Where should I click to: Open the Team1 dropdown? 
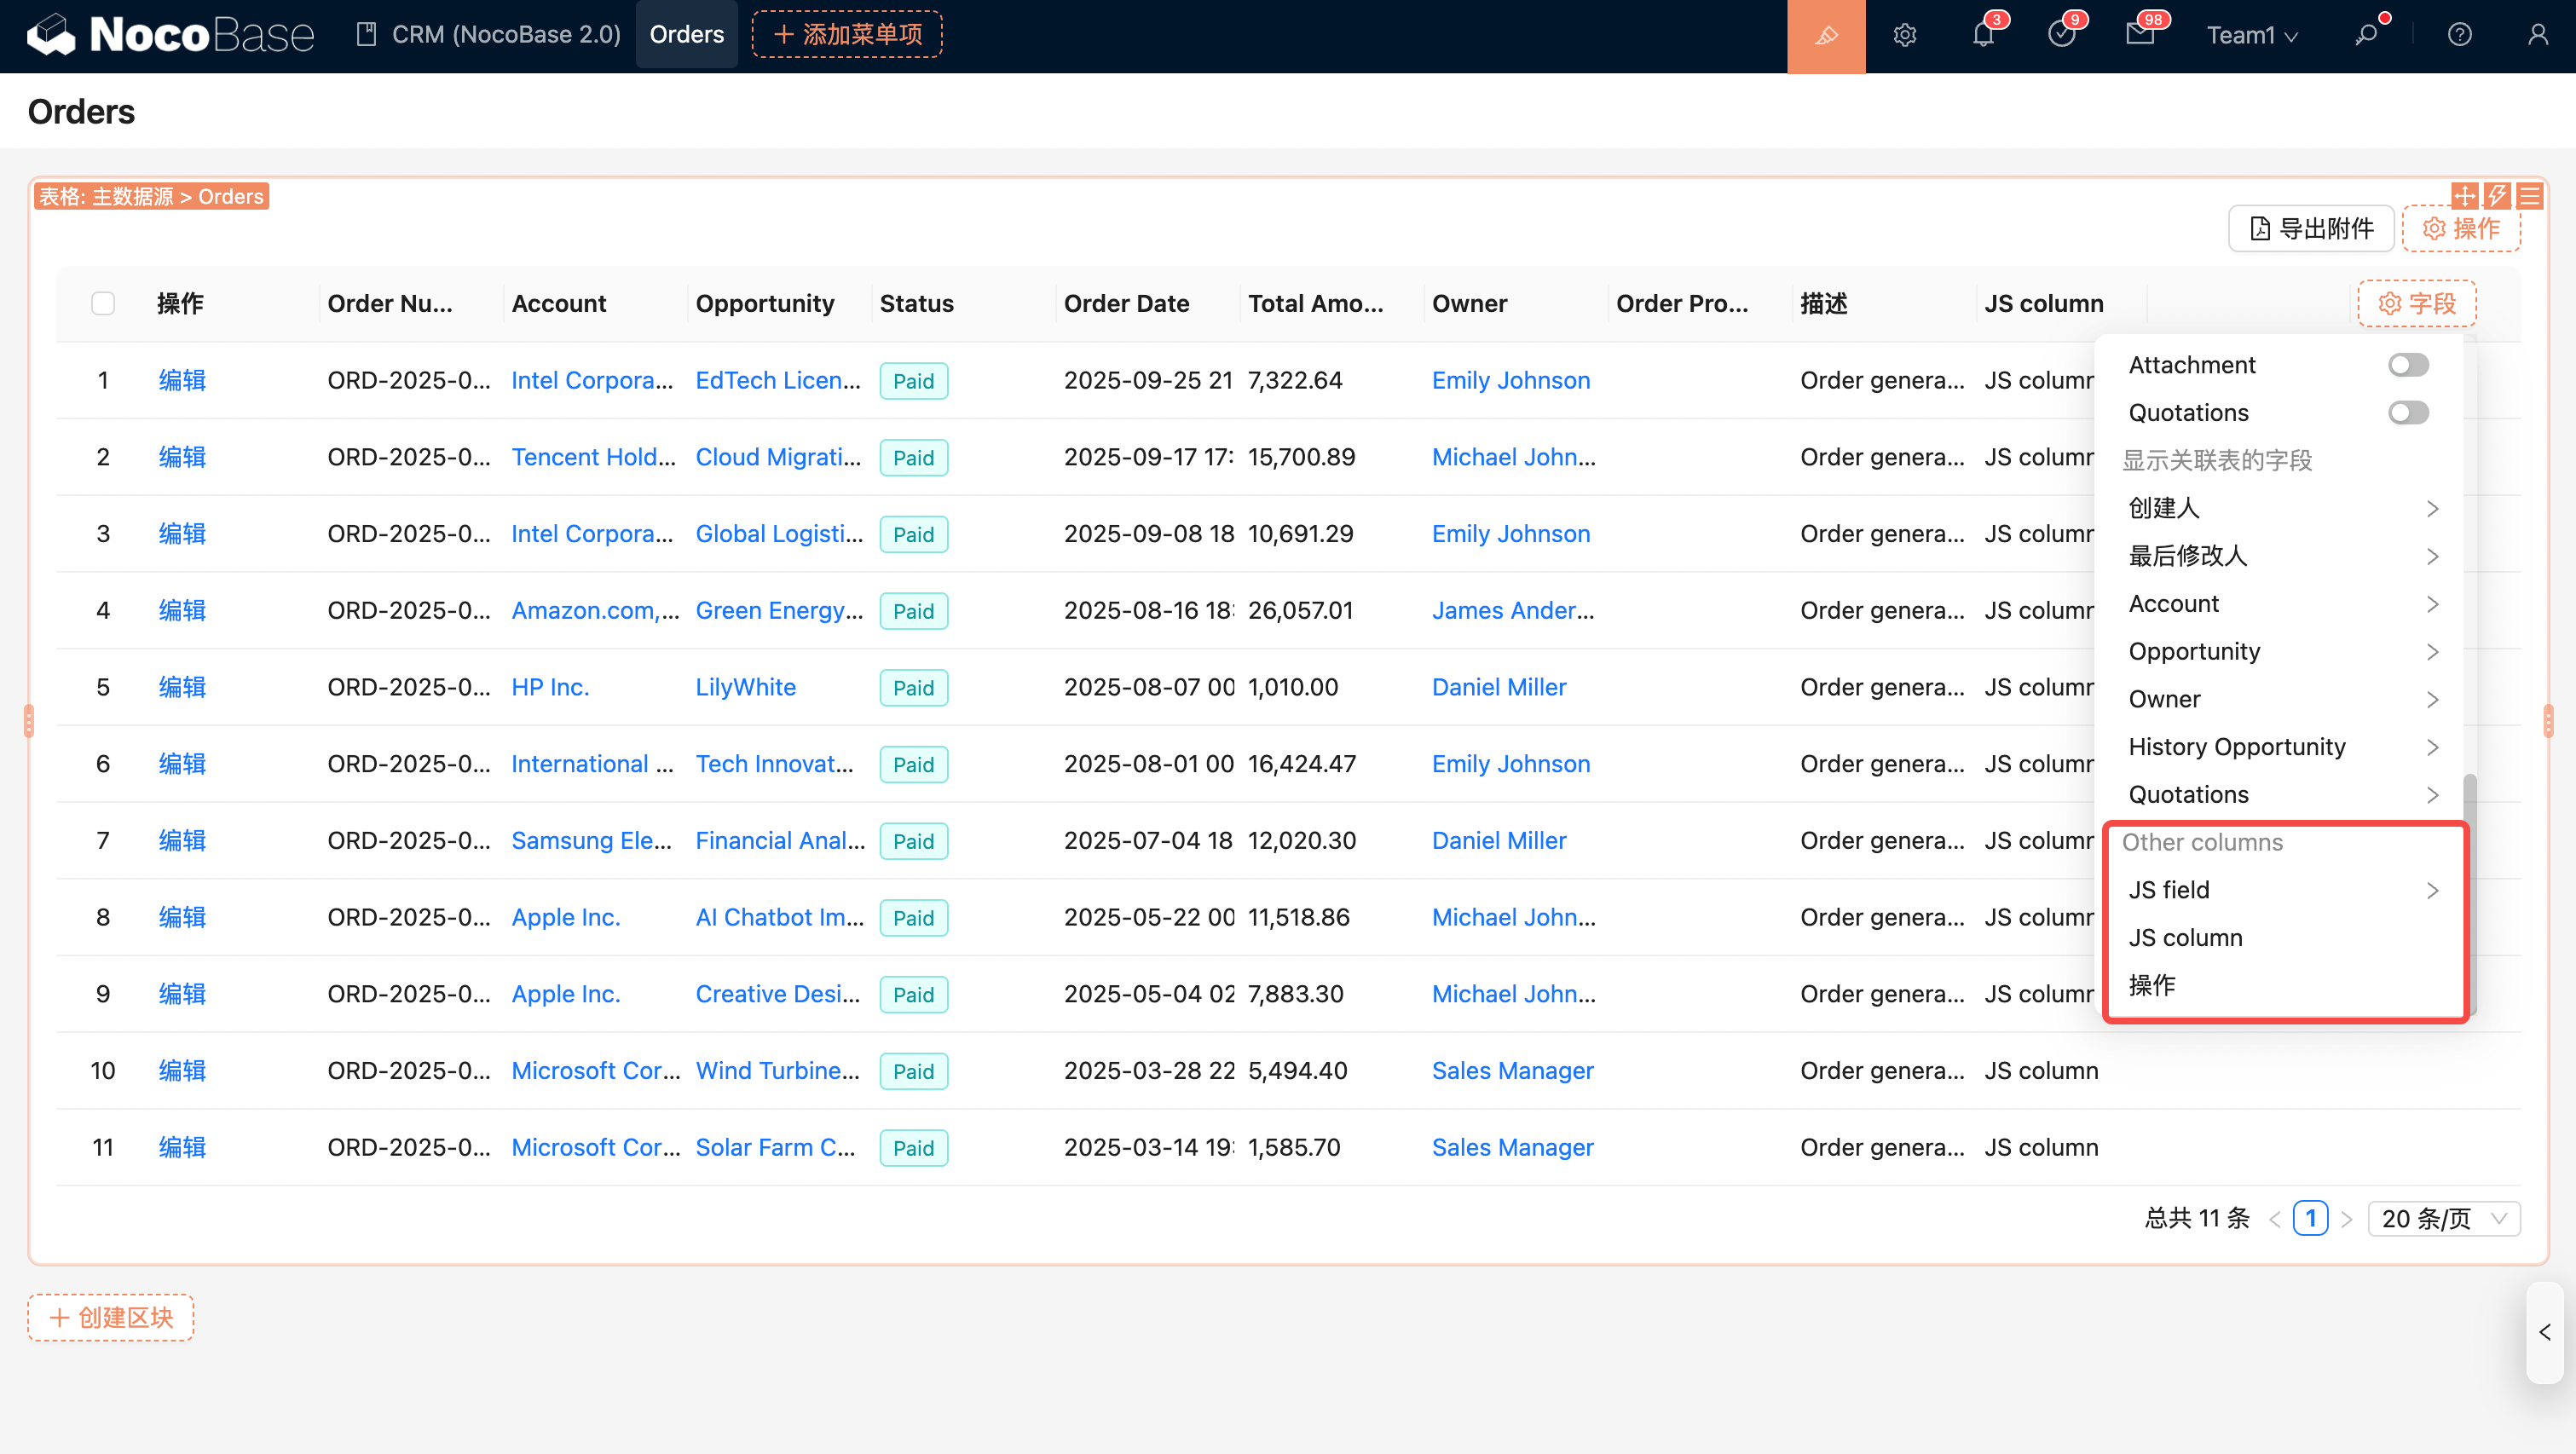(x=2252, y=36)
